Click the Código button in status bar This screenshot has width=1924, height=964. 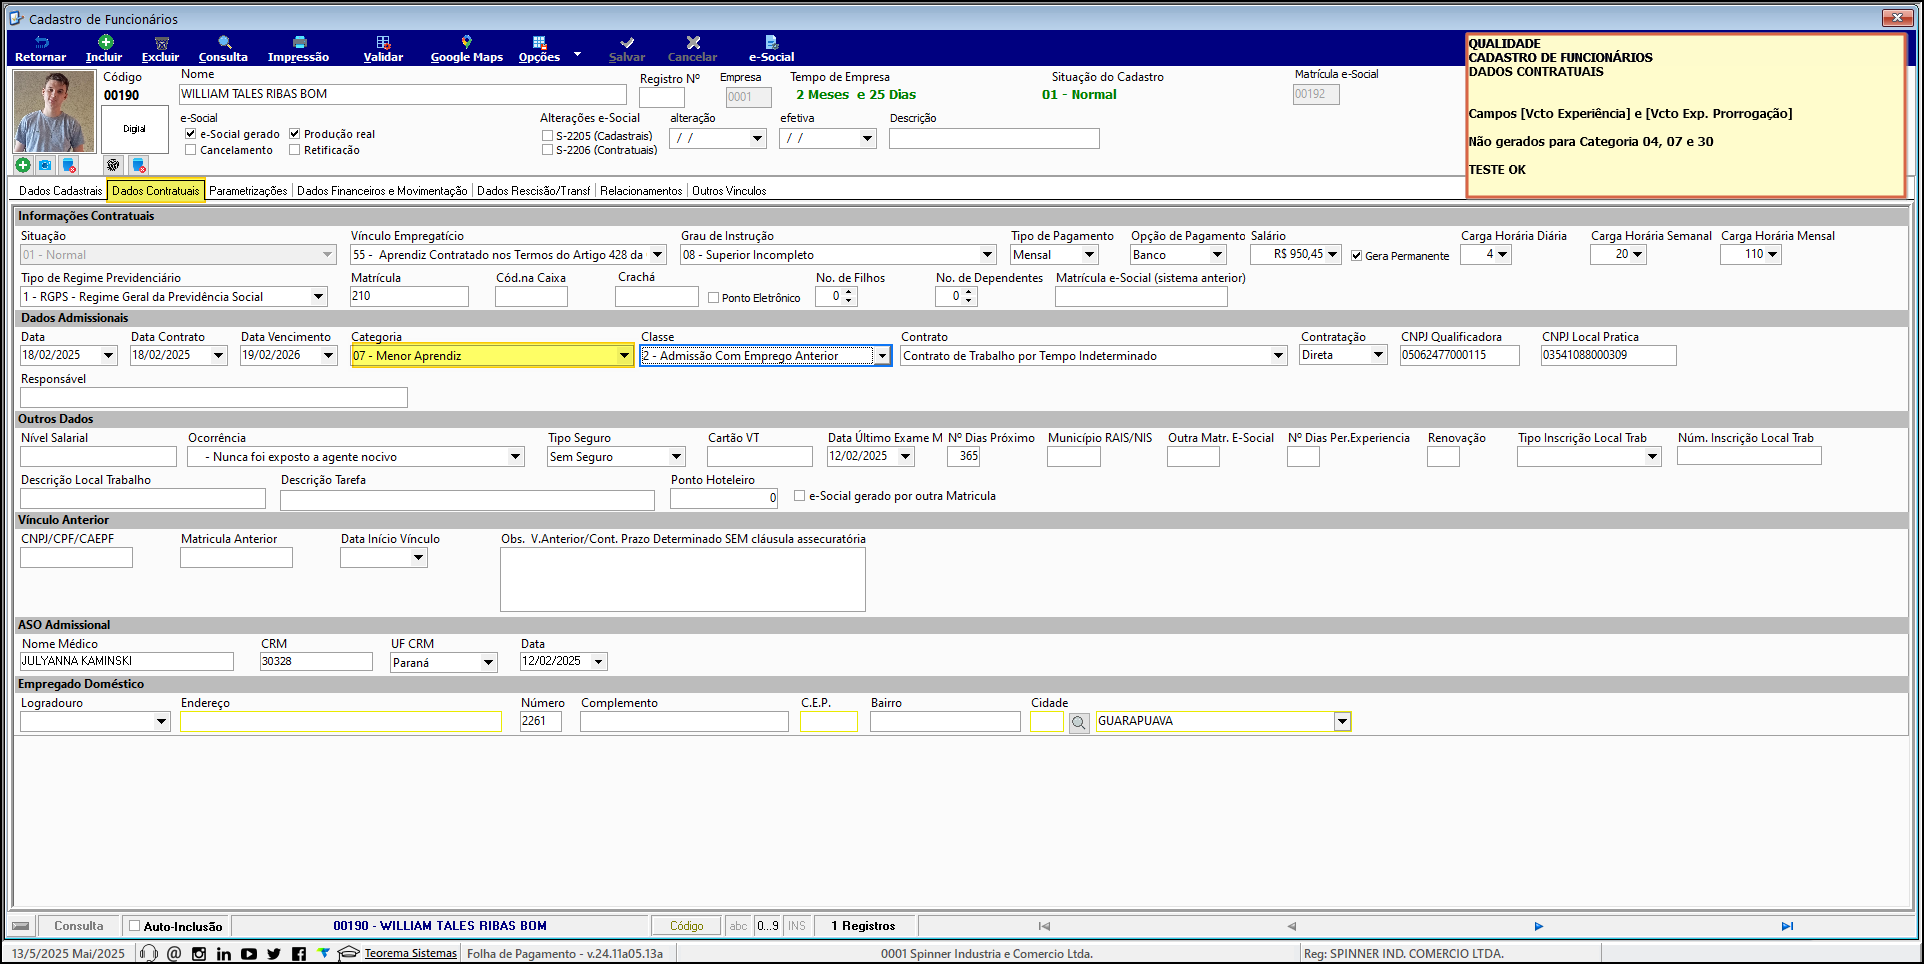click(686, 926)
